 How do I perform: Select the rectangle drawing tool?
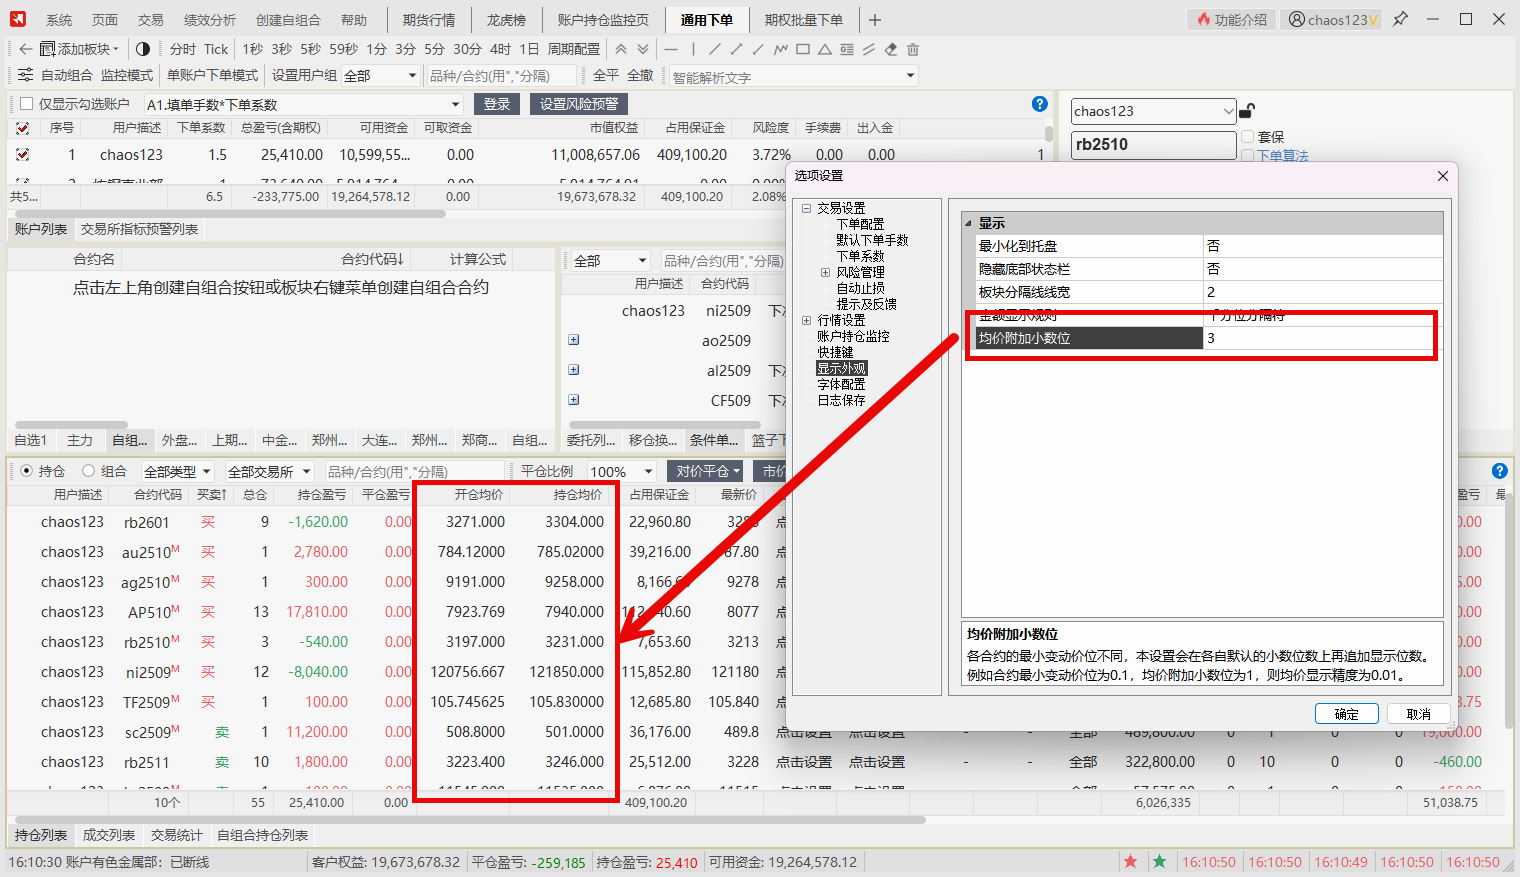pyautogui.click(x=803, y=49)
